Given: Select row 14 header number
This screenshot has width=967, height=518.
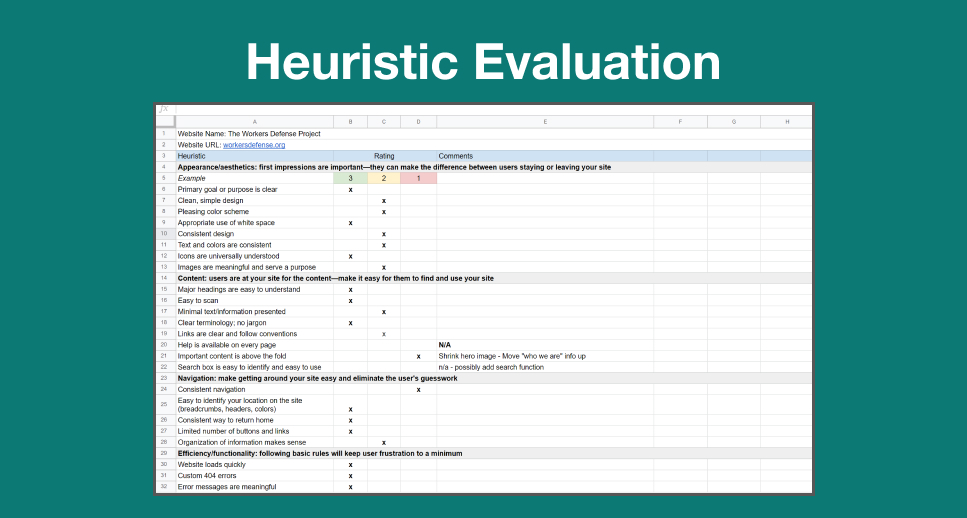Looking at the screenshot, I should click(164, 278).
